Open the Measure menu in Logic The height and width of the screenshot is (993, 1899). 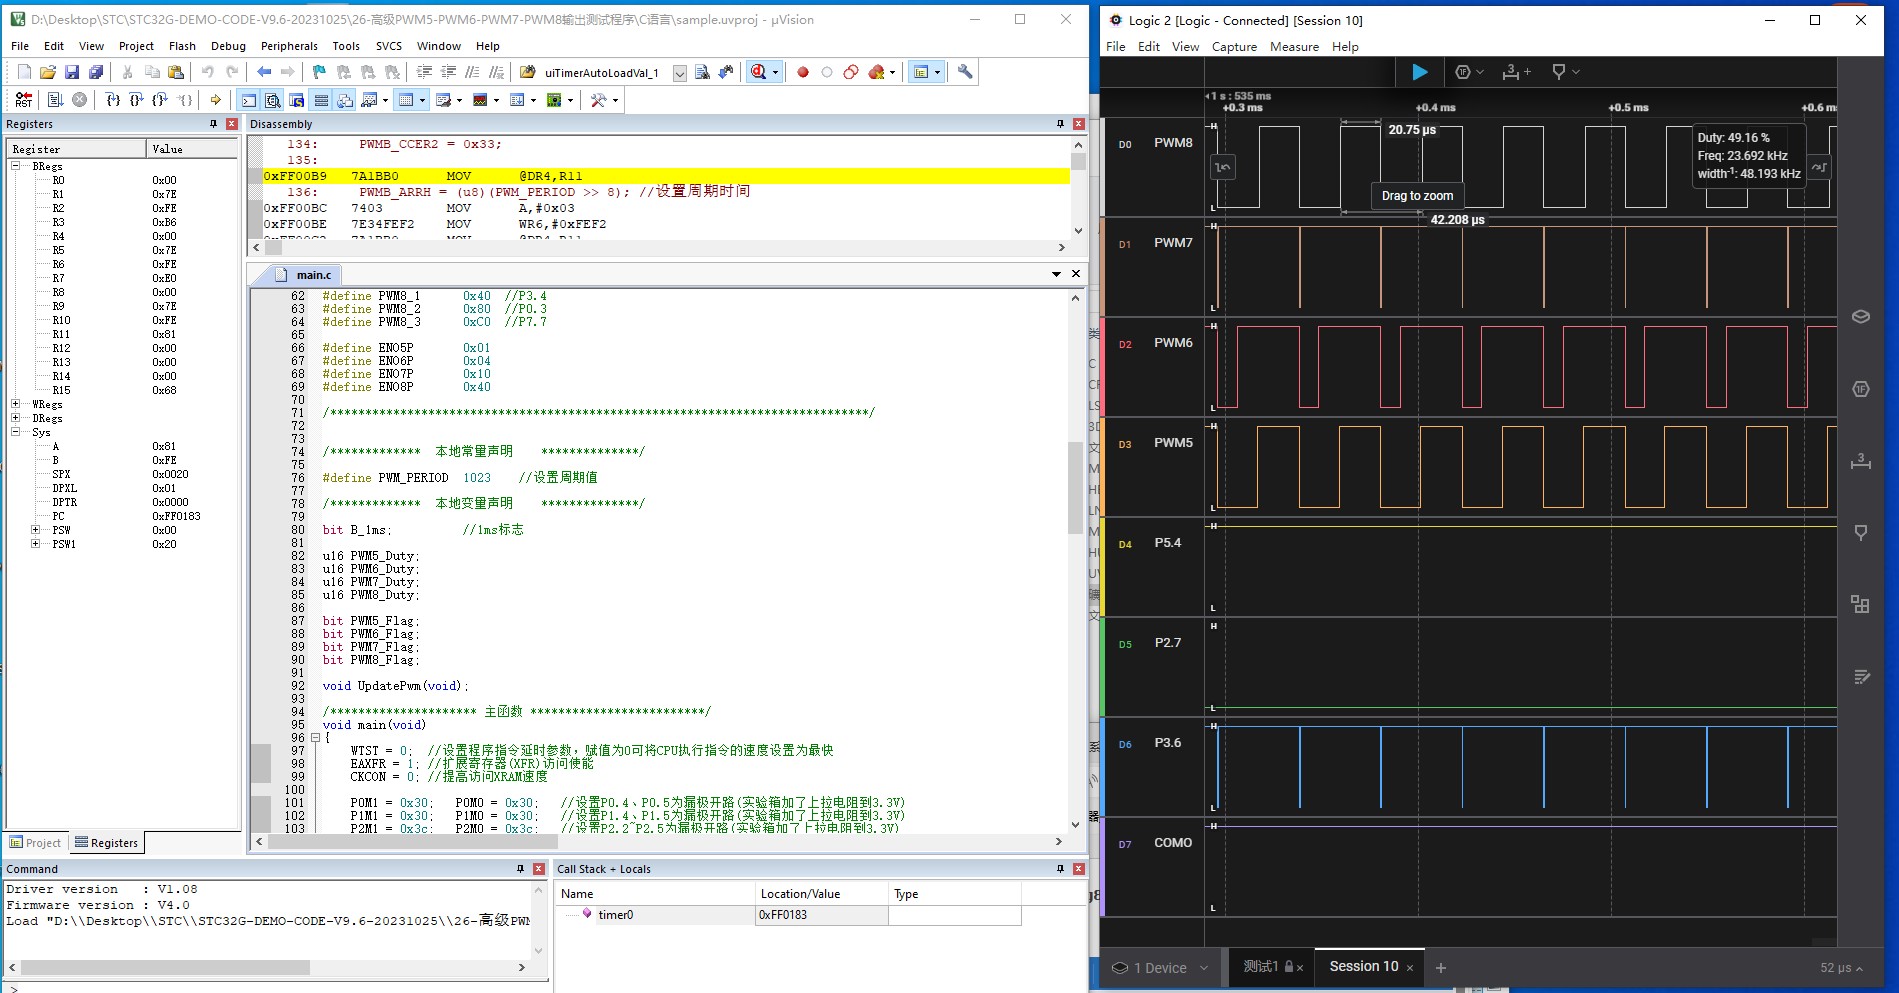point(1294,46)
